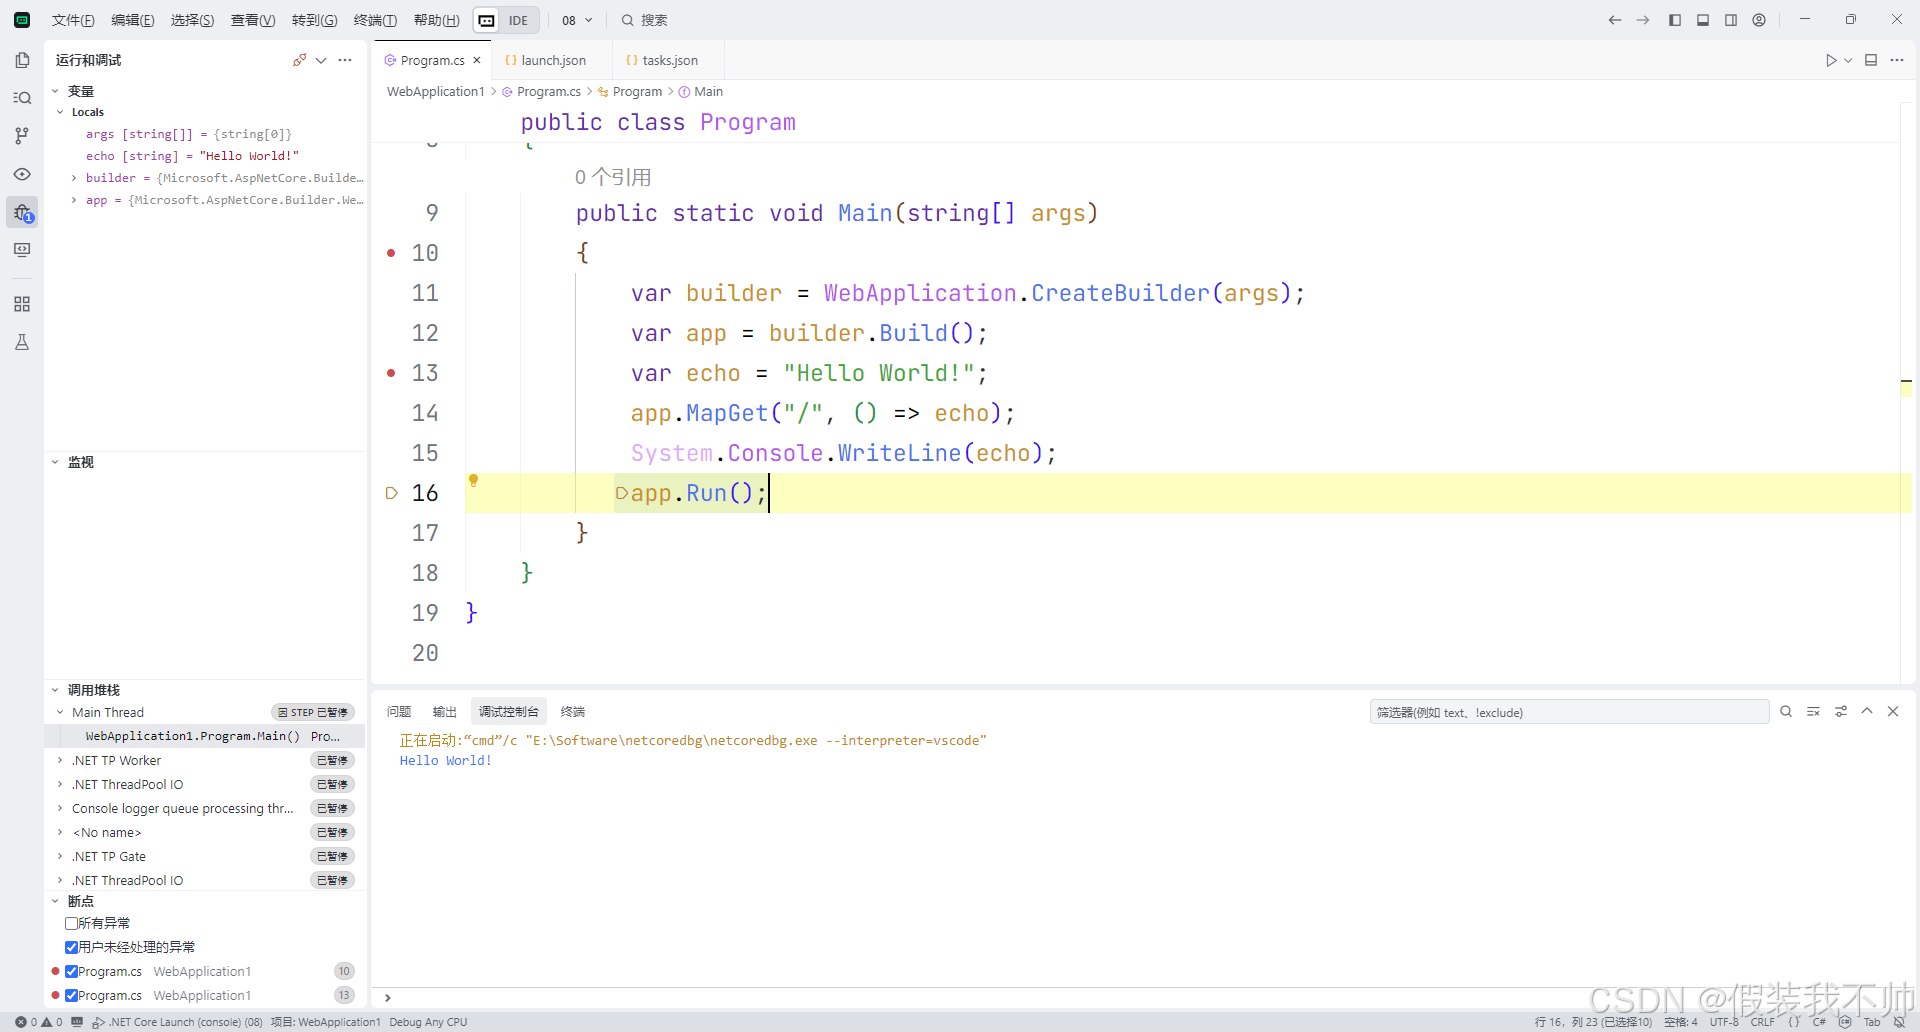
Task: Click the debug launch plug icon
Action: point(299,60)
